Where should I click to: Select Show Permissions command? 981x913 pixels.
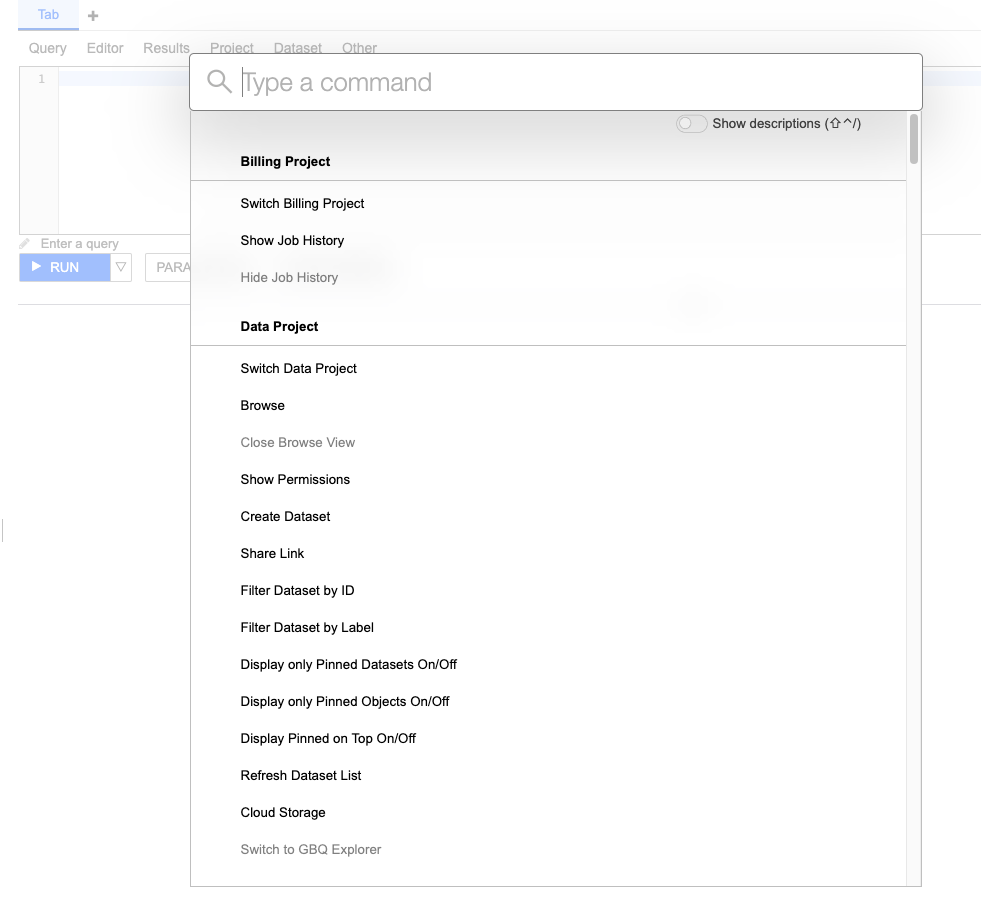295,480
